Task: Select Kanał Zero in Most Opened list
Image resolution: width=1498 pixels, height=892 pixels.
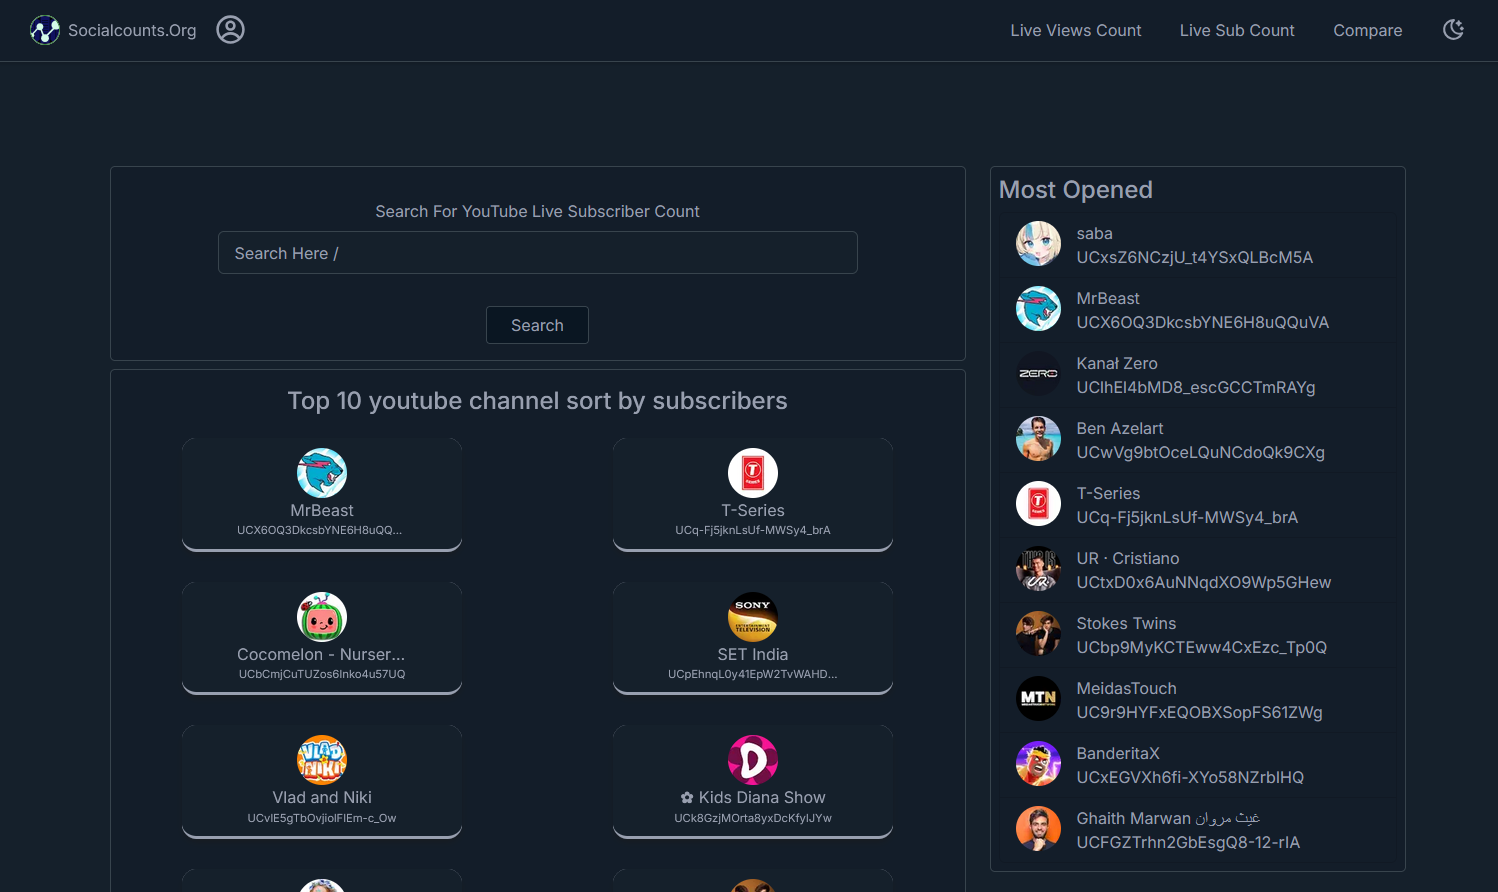Action: click(1117, 363)
